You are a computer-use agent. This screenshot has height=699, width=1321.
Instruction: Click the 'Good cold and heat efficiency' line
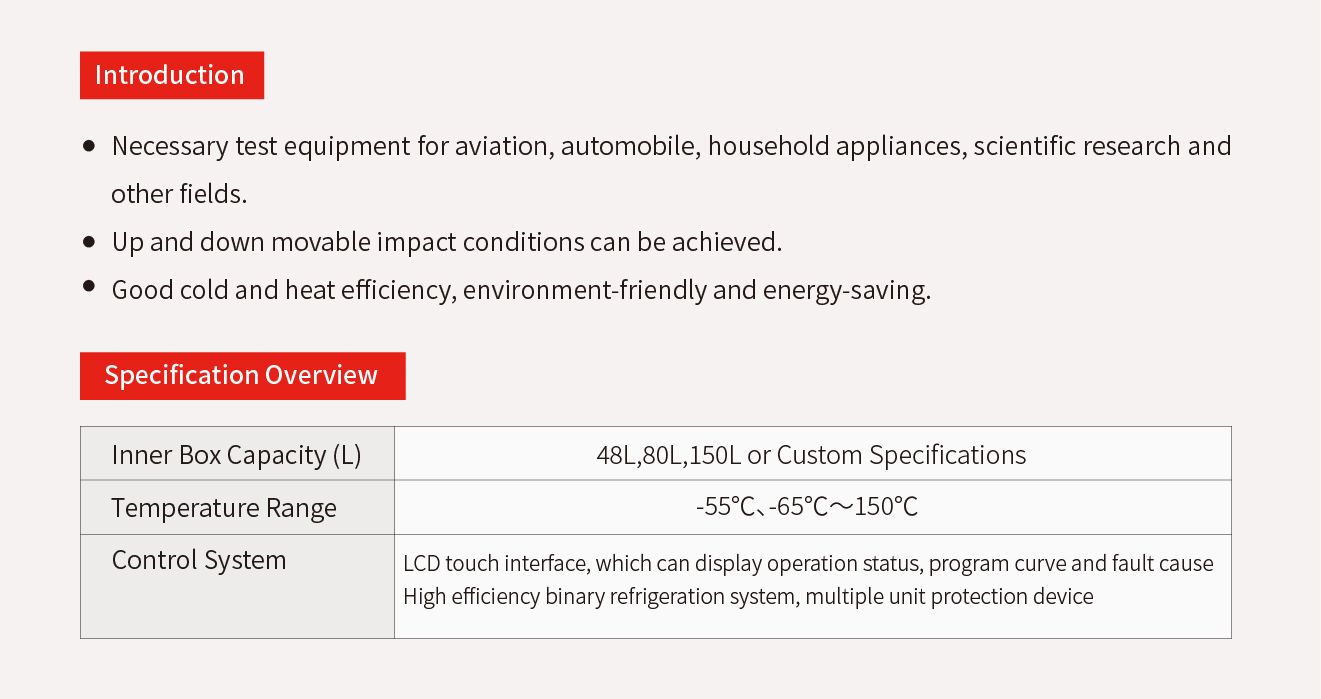521,290
